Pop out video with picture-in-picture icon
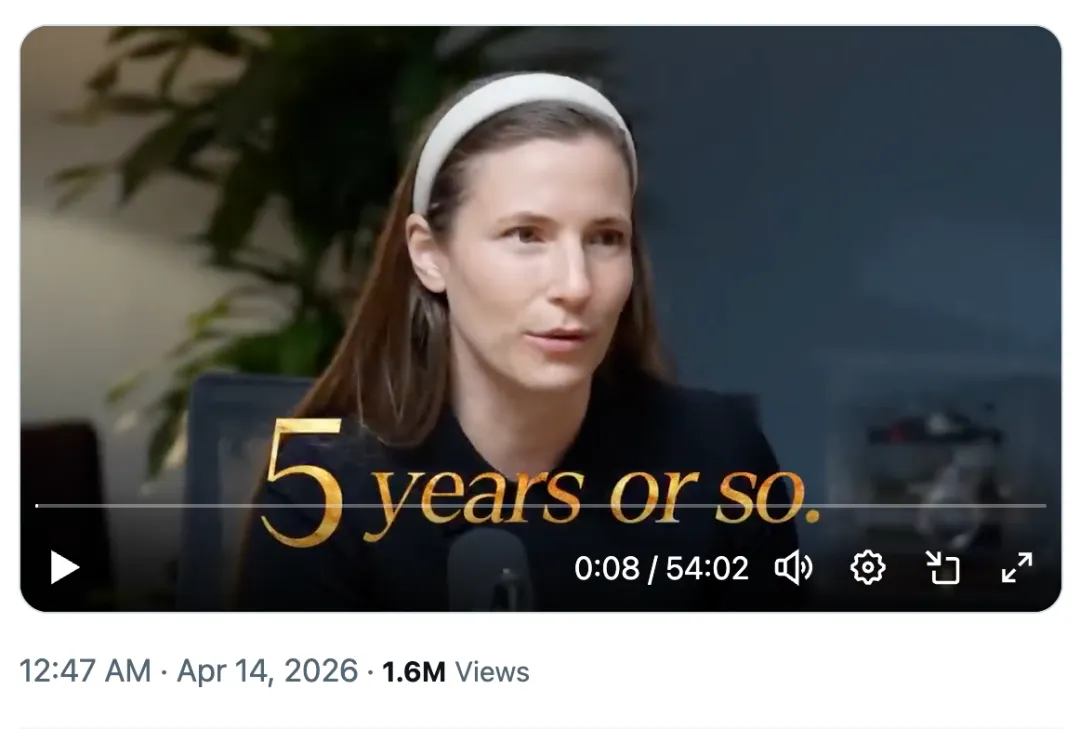 pos(942,568)
